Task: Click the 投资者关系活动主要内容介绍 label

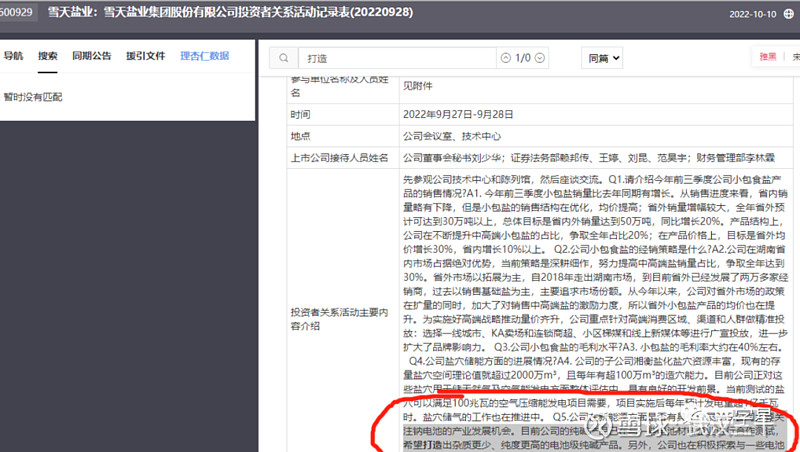Action: (339, 319)
